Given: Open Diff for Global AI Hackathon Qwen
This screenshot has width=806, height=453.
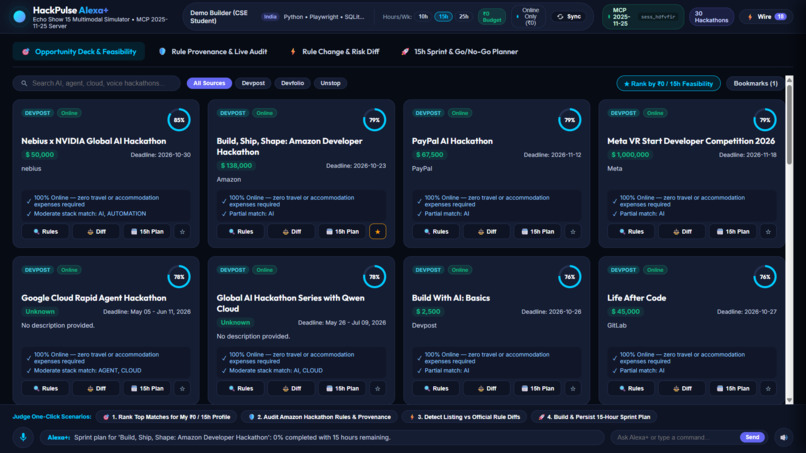Looking at the screenshot, I should point(291,388).
